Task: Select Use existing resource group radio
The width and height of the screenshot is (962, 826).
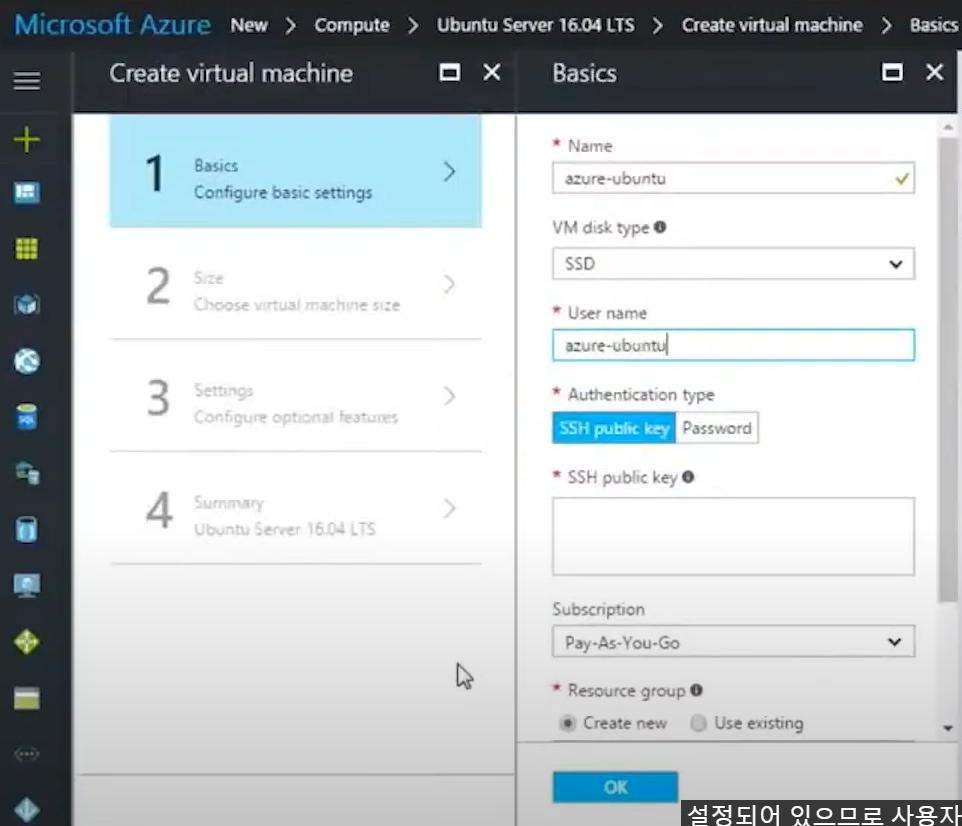Action: coord(698,724)
